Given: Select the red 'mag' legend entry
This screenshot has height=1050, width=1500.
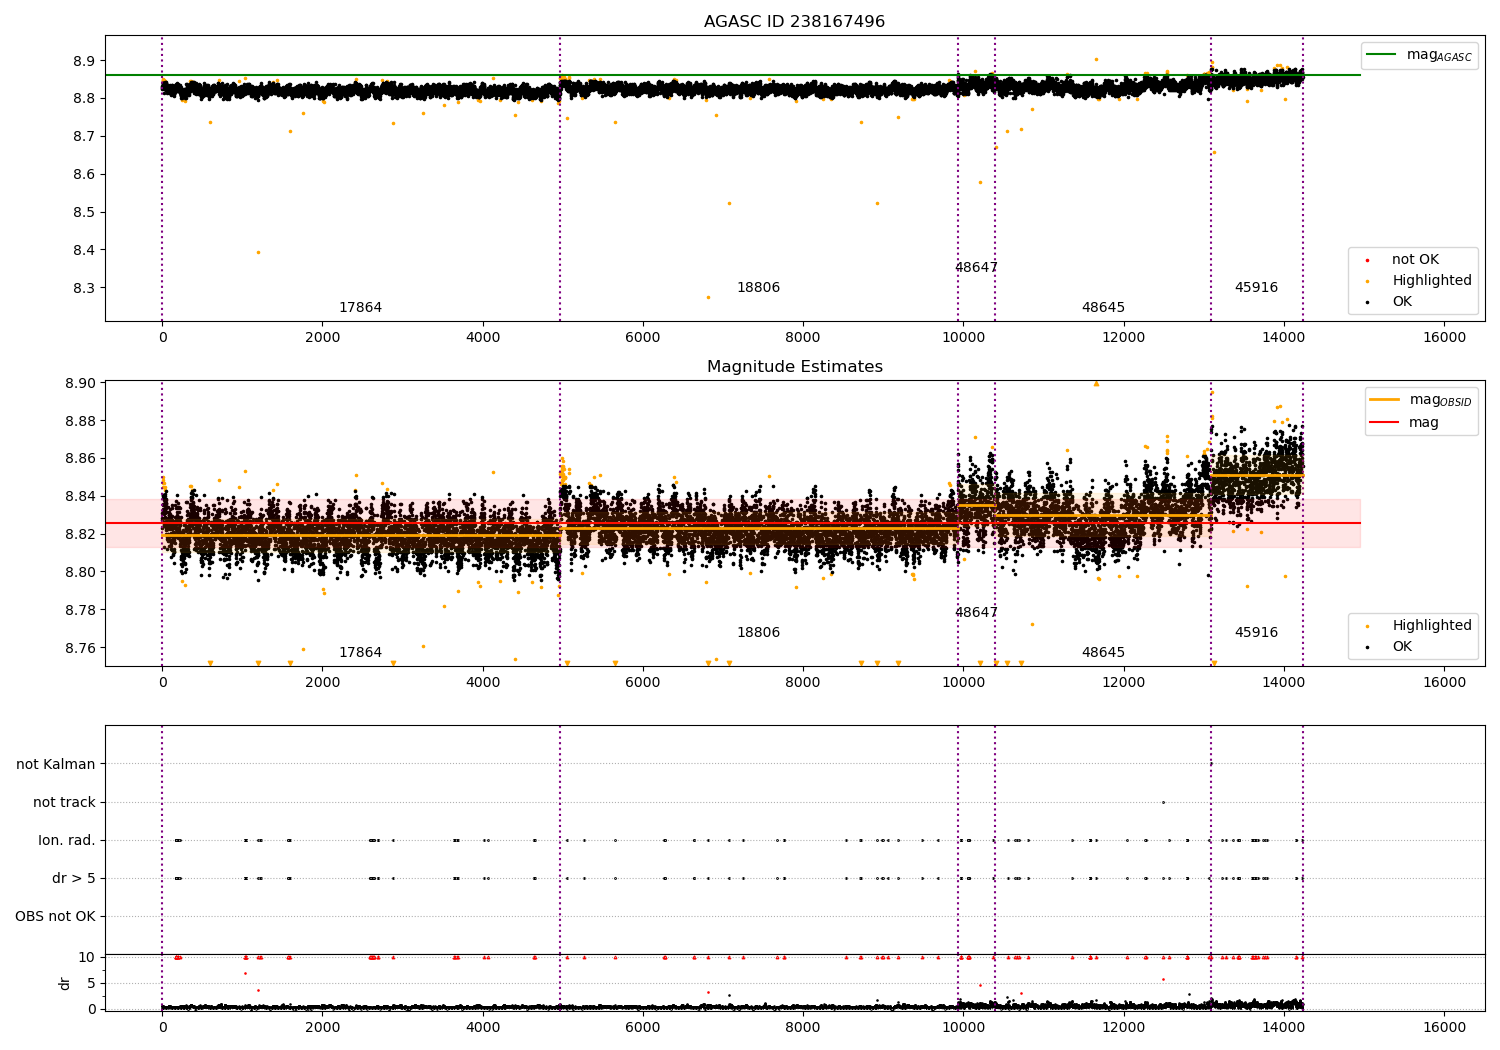Looking at the screenshot, I should (1404, 422).
